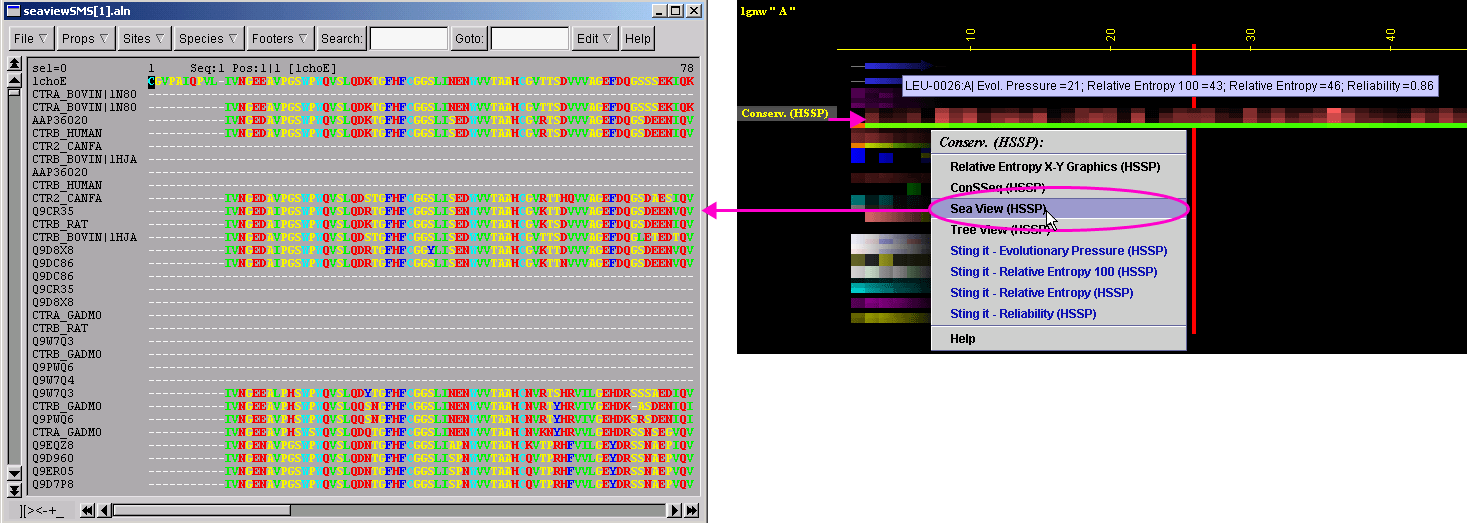
Task: Open the Sites dropdown menu
Action: (x=141, y=39)
